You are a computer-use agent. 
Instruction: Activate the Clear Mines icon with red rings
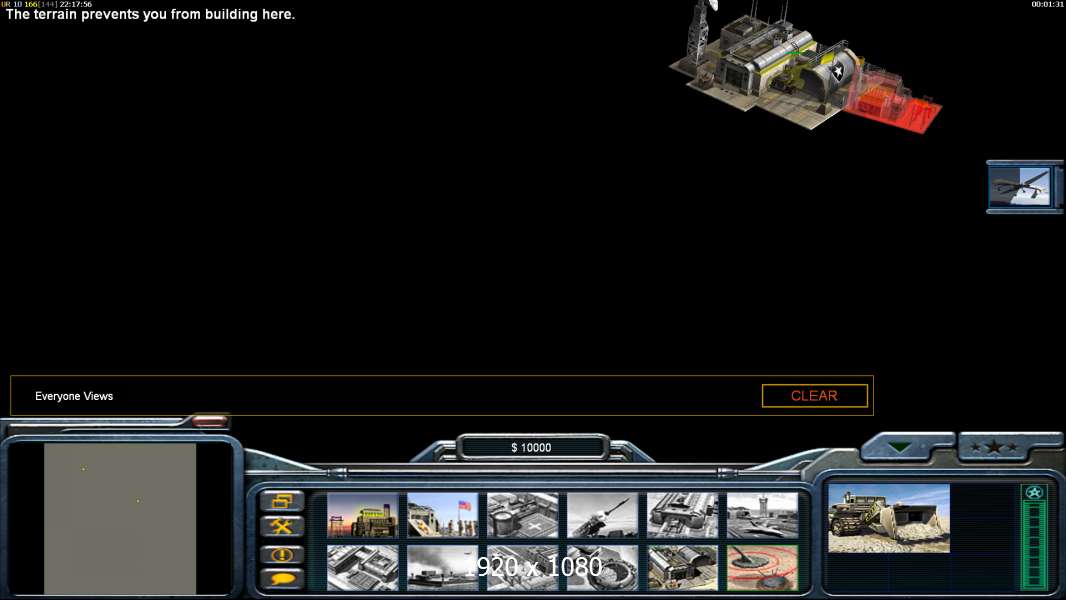click(762, 567)
